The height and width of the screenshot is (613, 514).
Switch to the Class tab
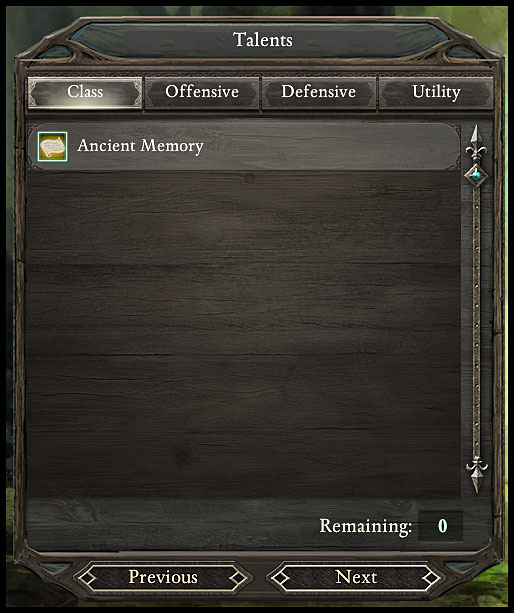tap(85, 92)
